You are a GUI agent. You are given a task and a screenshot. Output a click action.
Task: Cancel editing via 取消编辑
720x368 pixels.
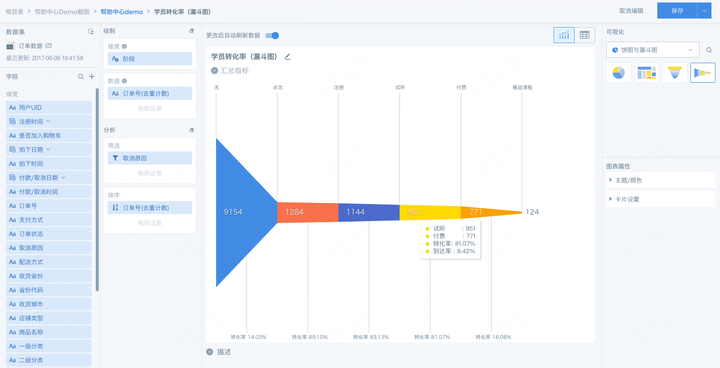[x=631, y=11]
